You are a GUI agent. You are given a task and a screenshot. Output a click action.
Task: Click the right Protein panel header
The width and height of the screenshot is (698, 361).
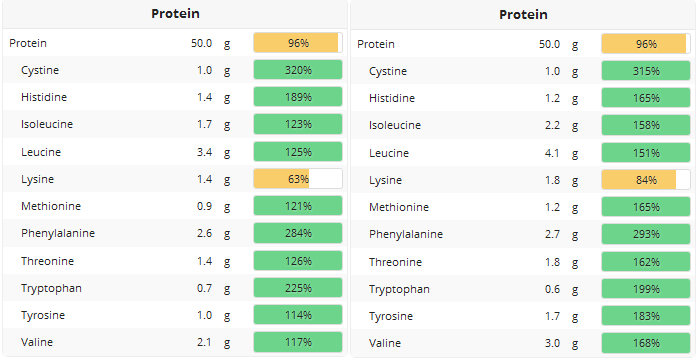523,15
